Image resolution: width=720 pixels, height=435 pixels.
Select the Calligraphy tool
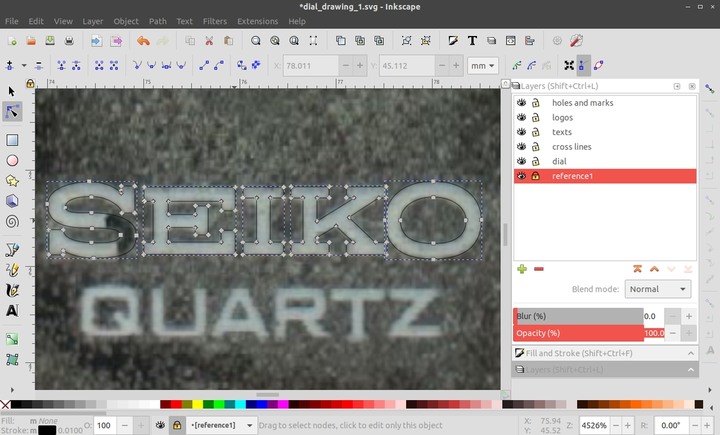tap(12, 290)
